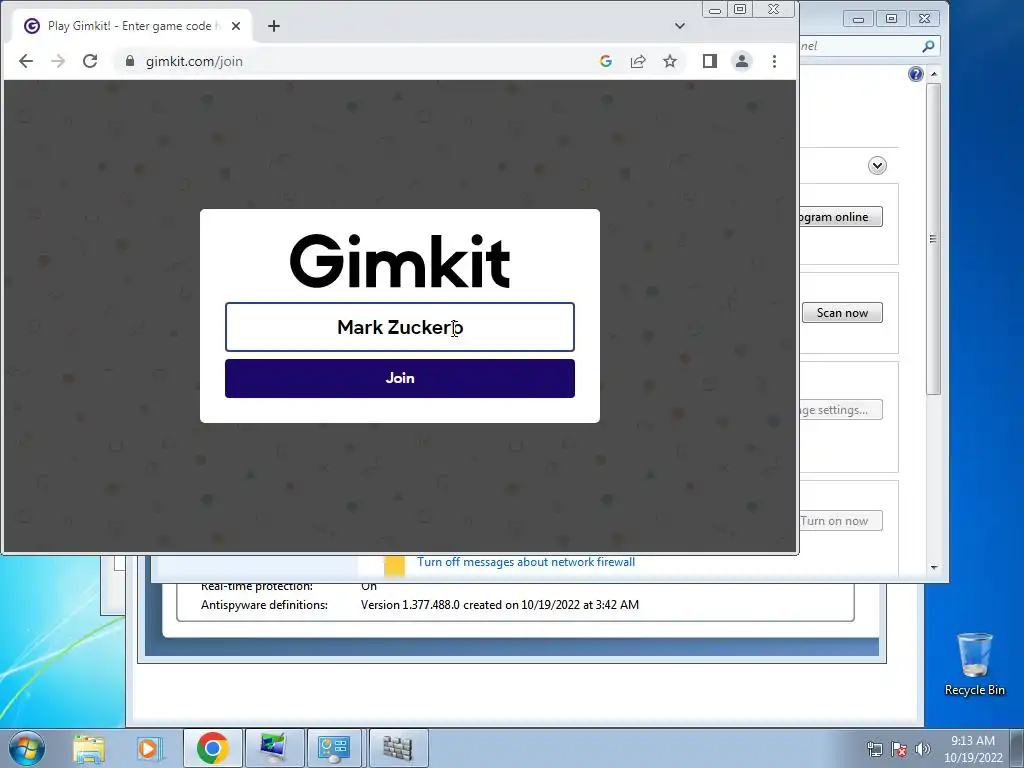View site info via the lock icon

point(130,61)
